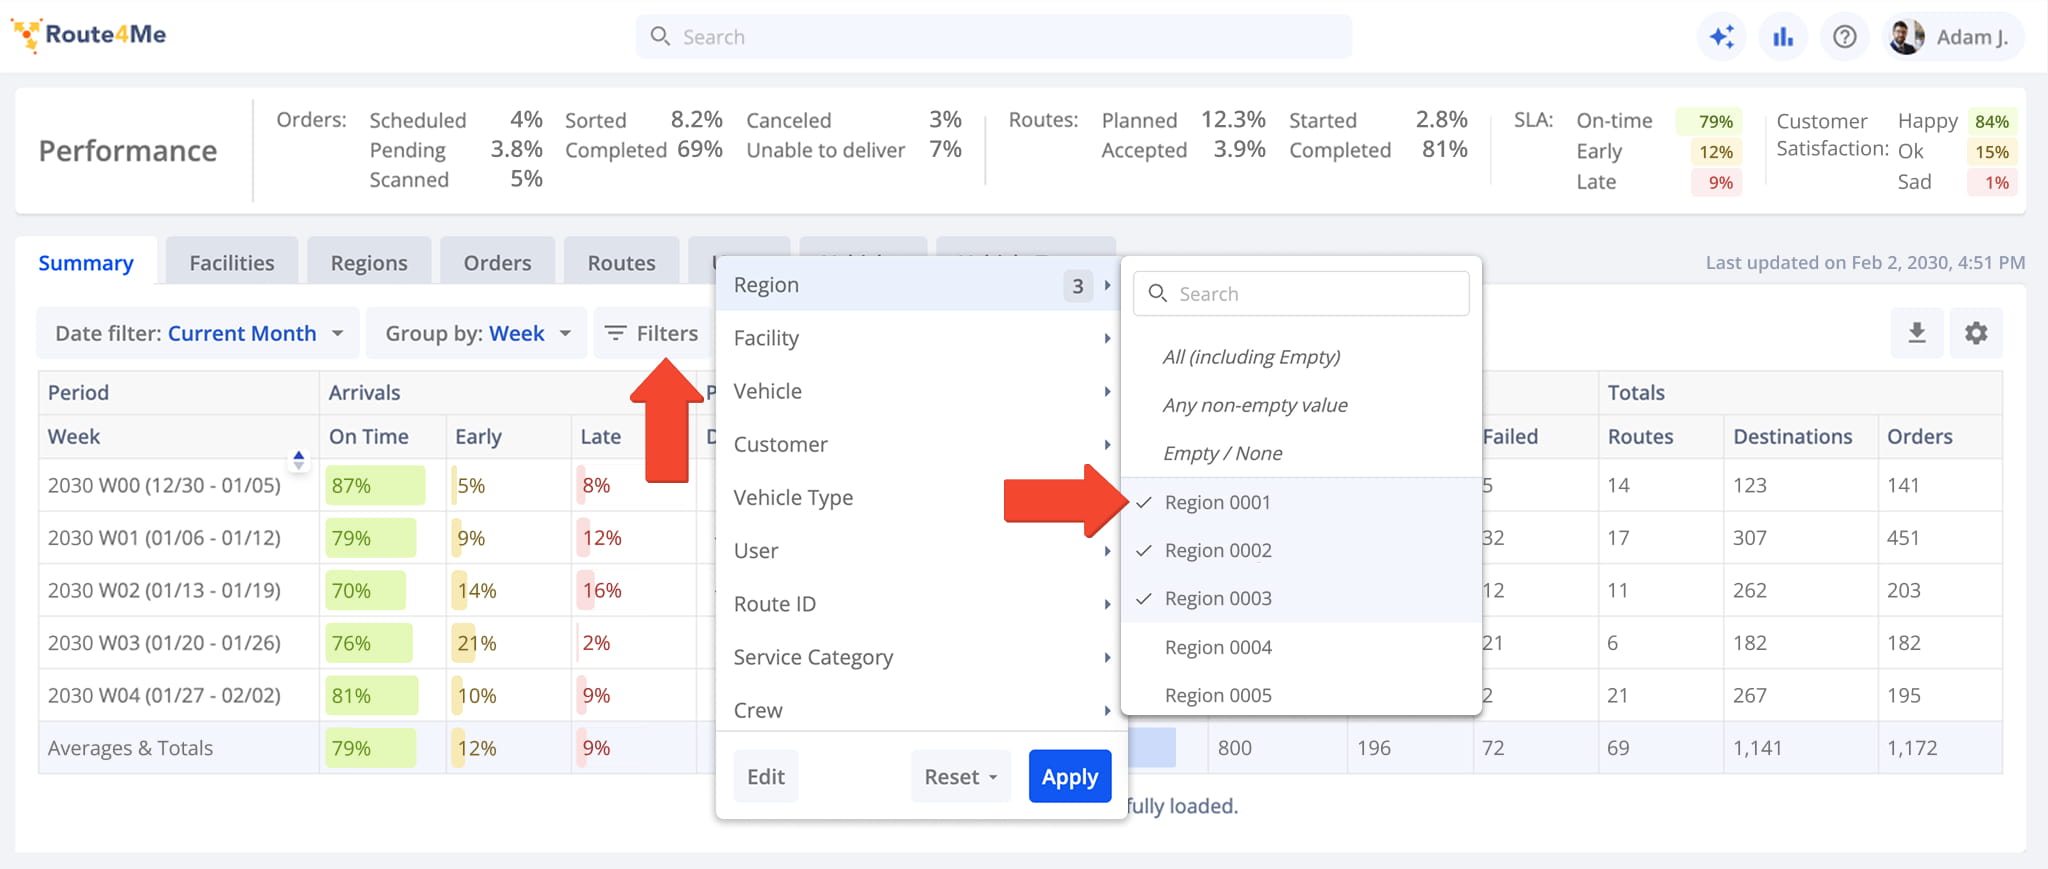The width and height of the screenshot is (2048, 869).
Task: Open table settings gear icon
Action: click(1976, 333)
